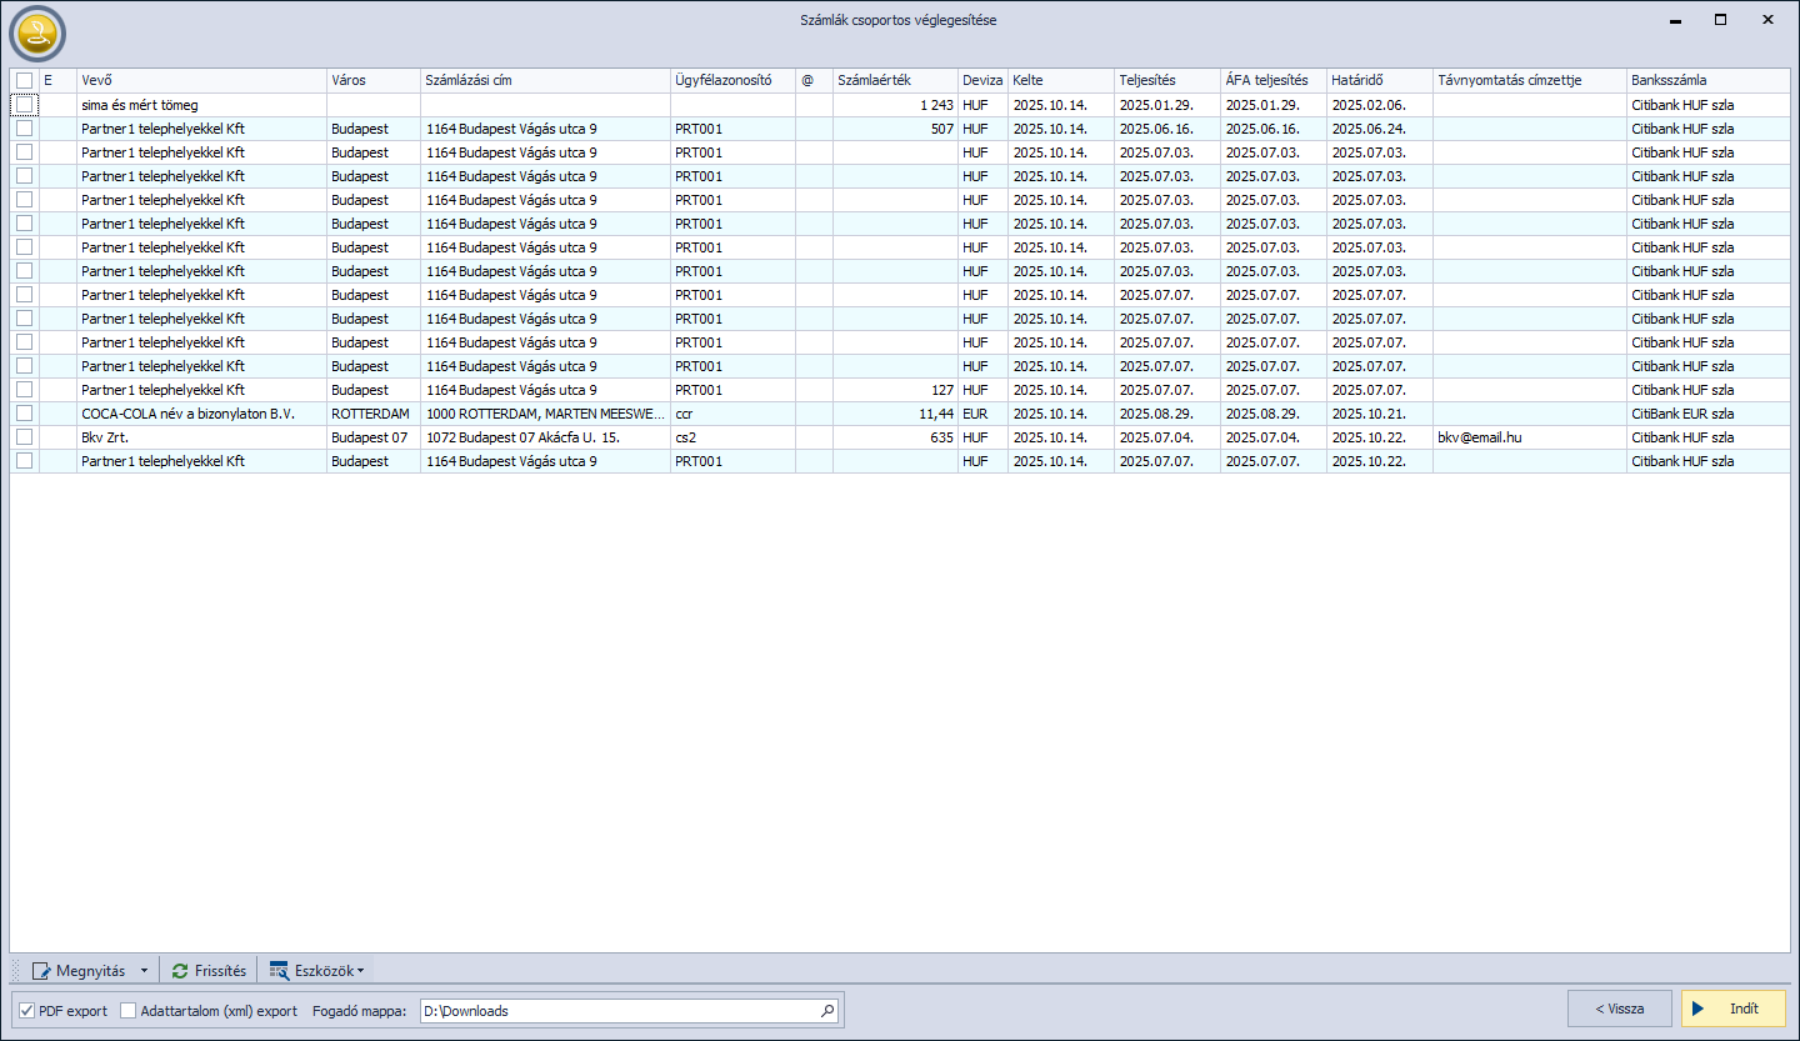Click the yellow application logo icon
The width and height of the screenshot is (1800, 1041).
tap(37, 34)
